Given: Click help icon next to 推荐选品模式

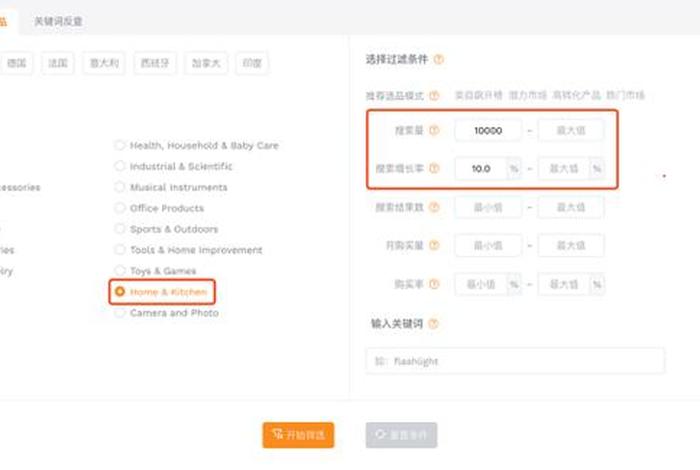Looking at the screenshot, I should point(434,96).
